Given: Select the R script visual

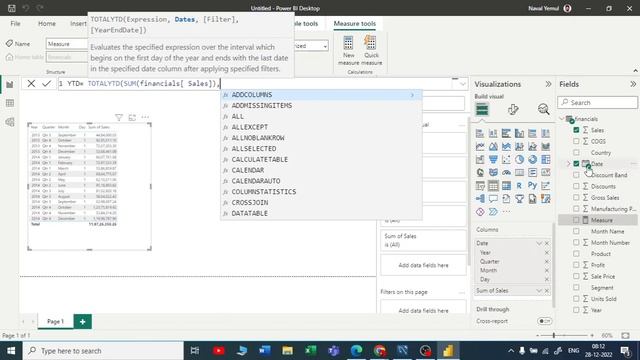Looking at the screenshot, I should [519, 186].
